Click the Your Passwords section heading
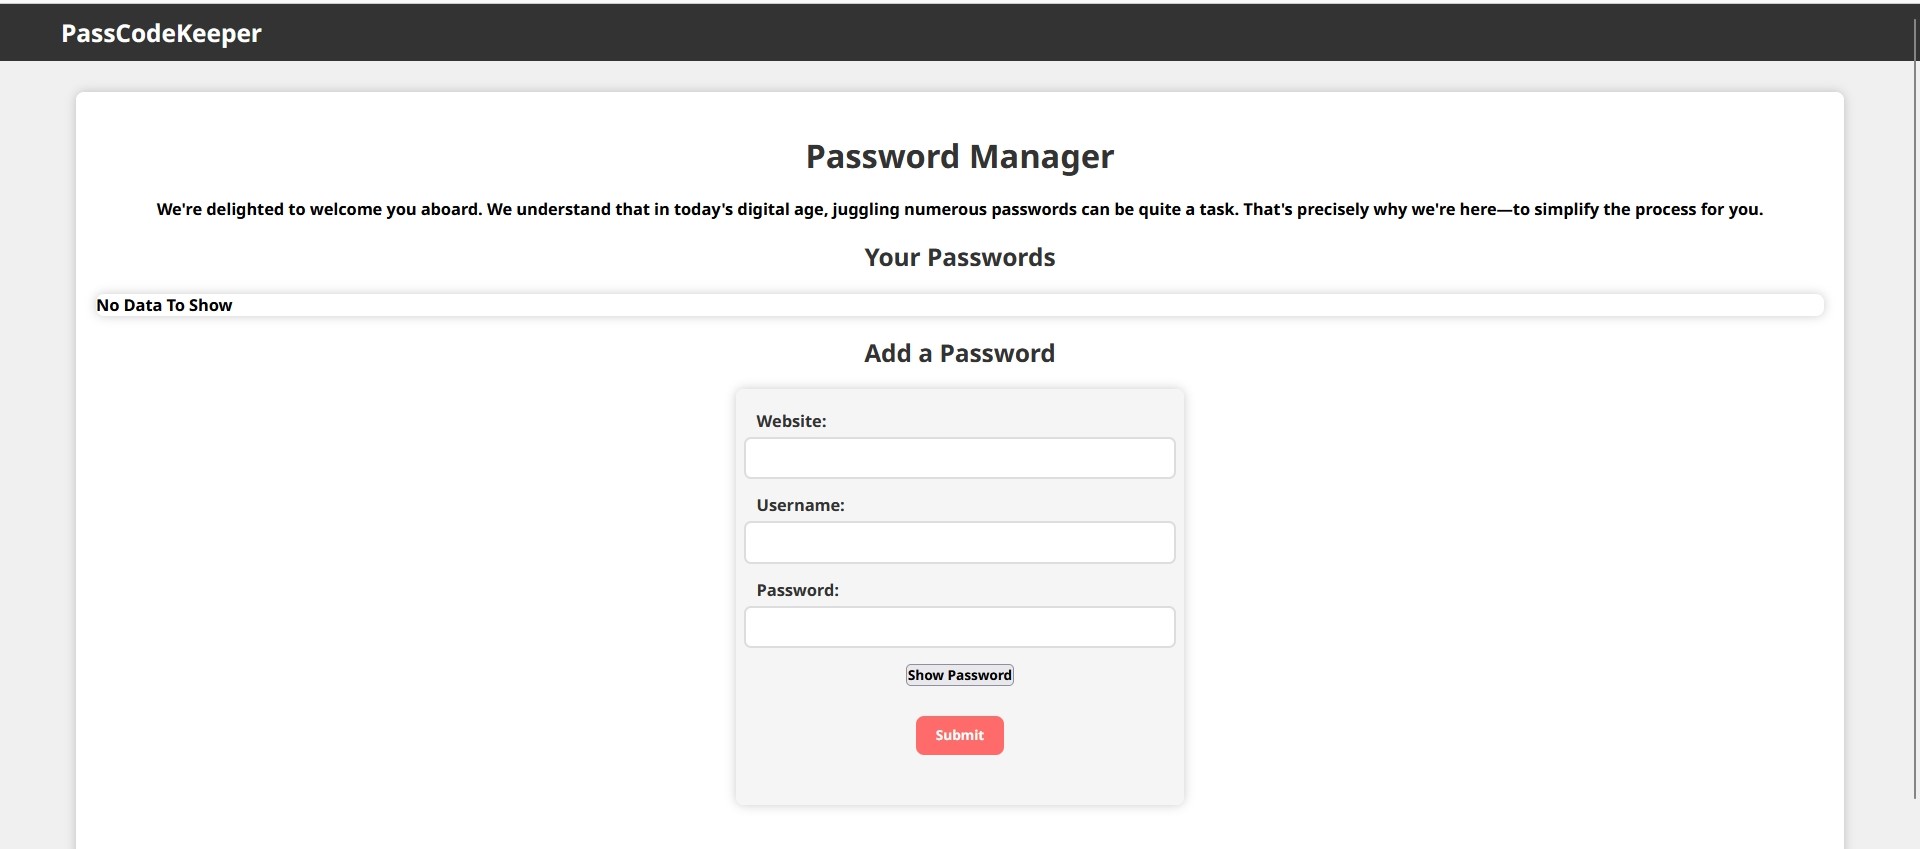 [x=959, y=257]
